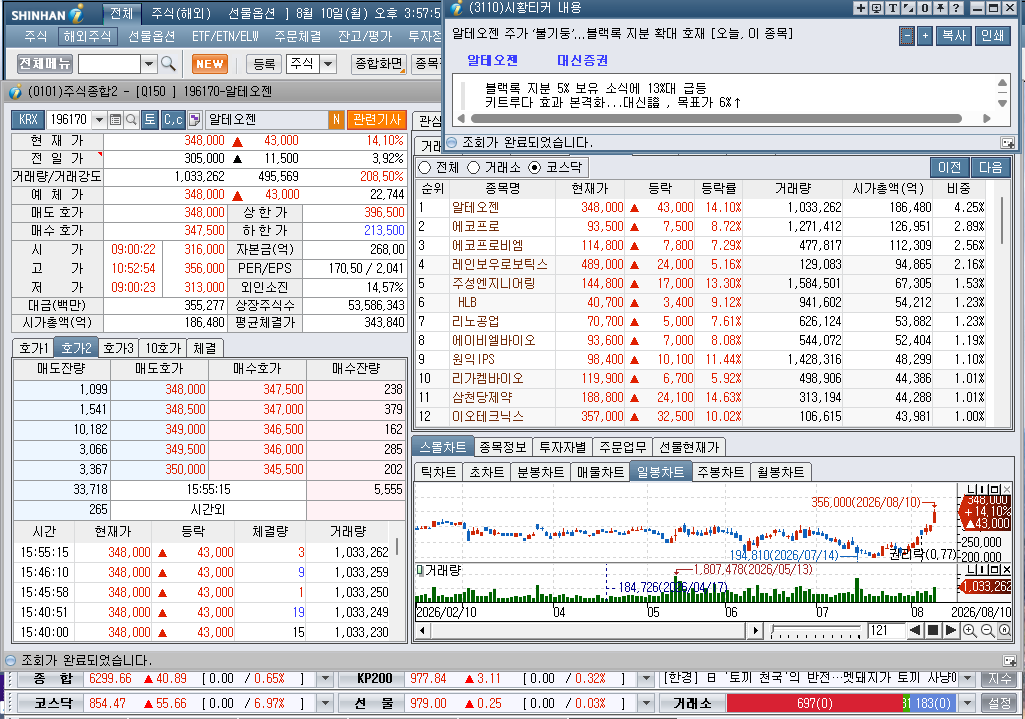
Task: Click the C,c icon button in stock header
Action: click(173, 120)
